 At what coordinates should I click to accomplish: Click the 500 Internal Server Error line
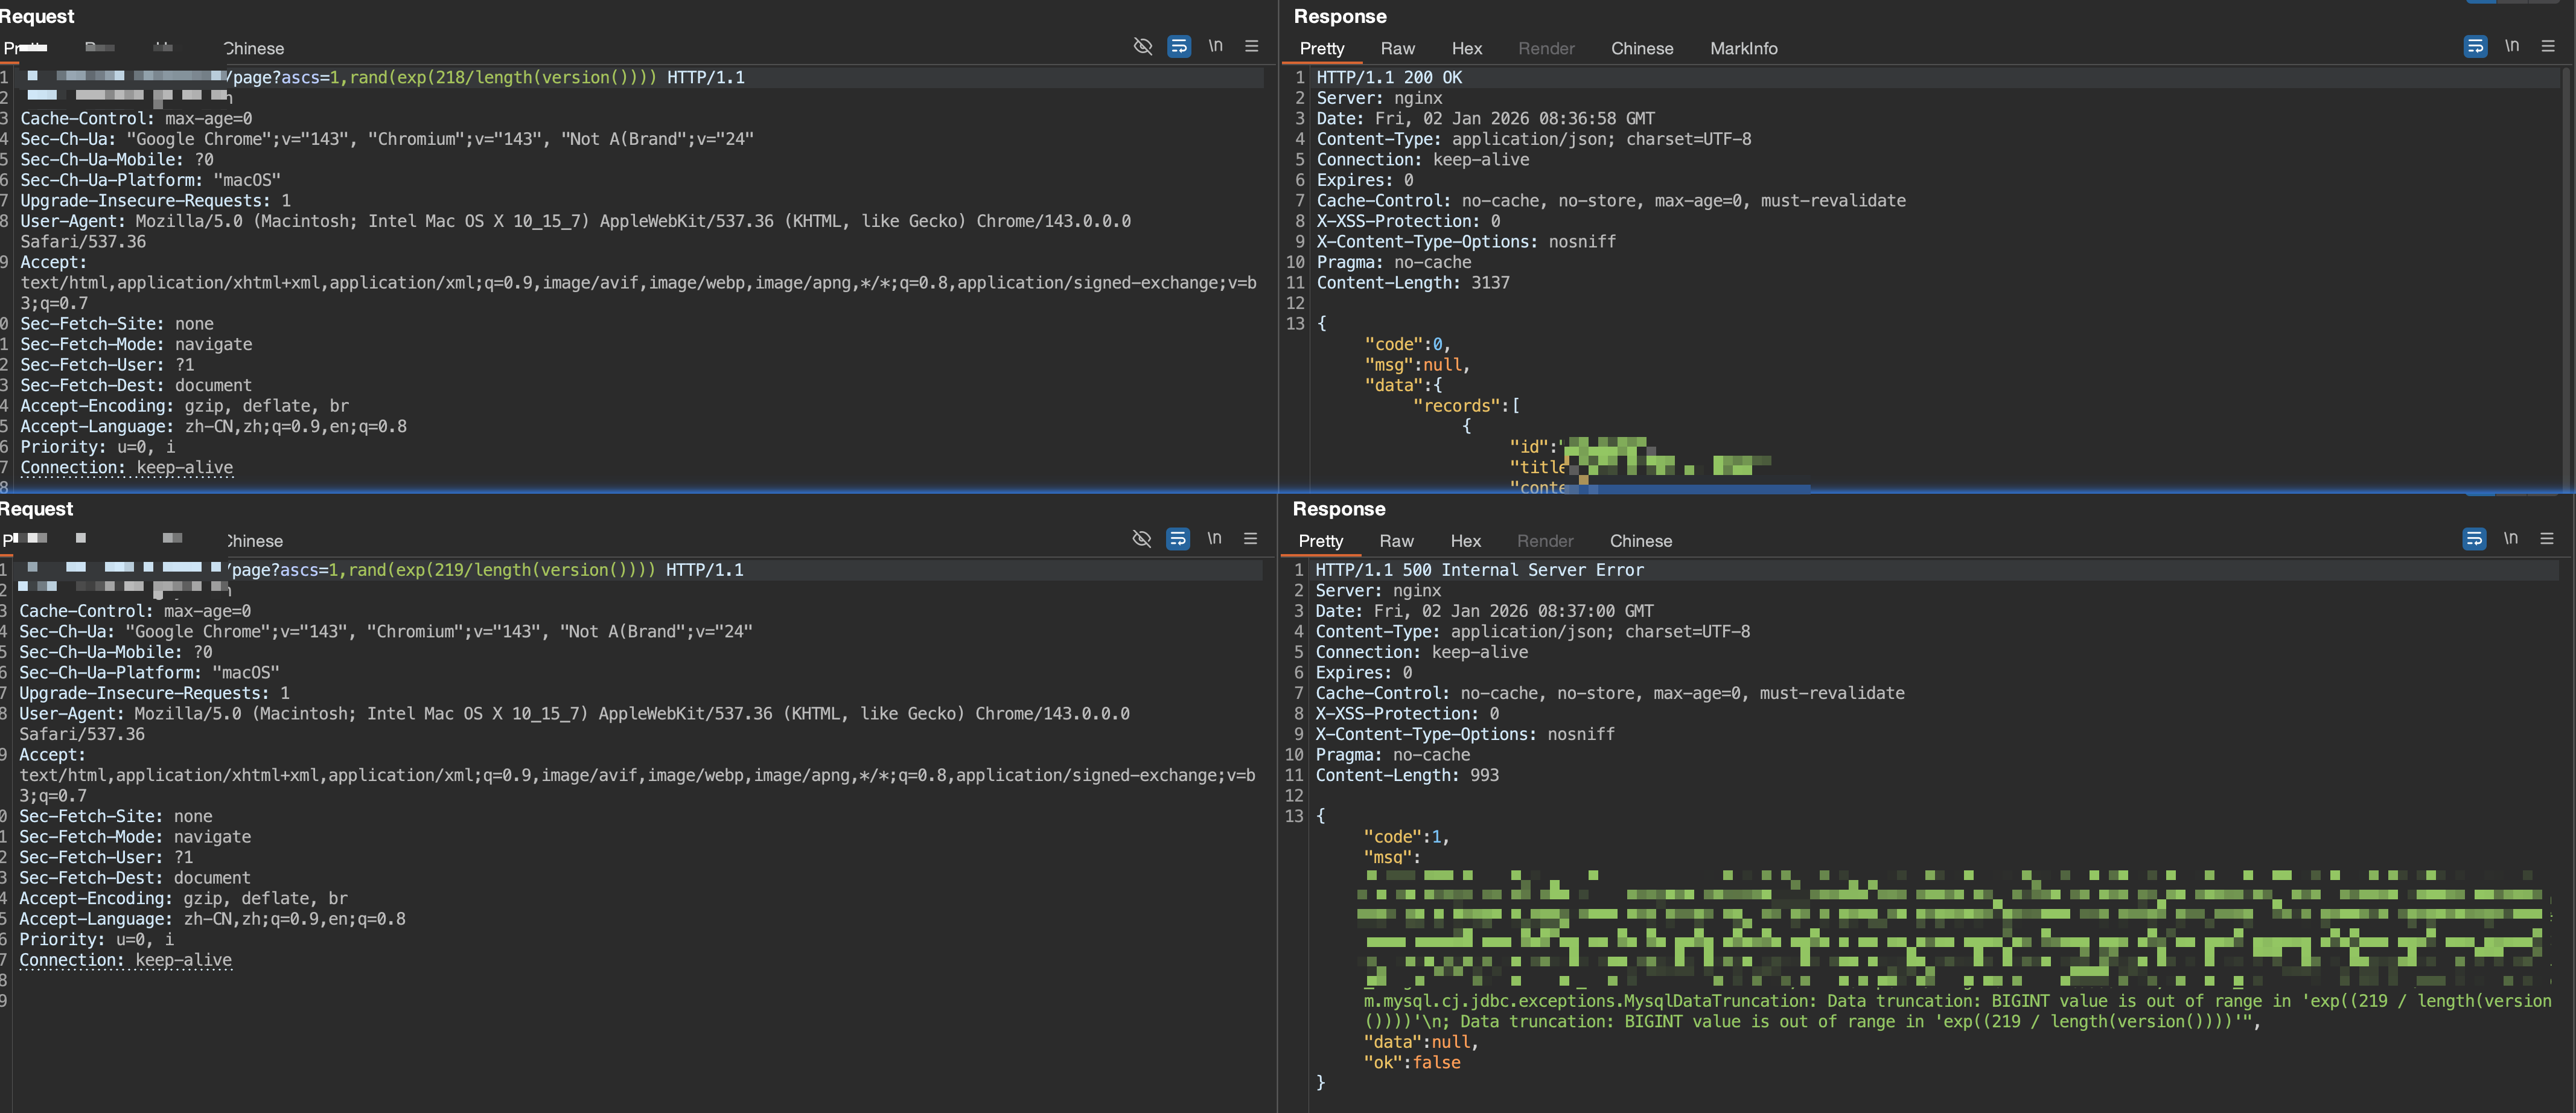(1479, 570)
